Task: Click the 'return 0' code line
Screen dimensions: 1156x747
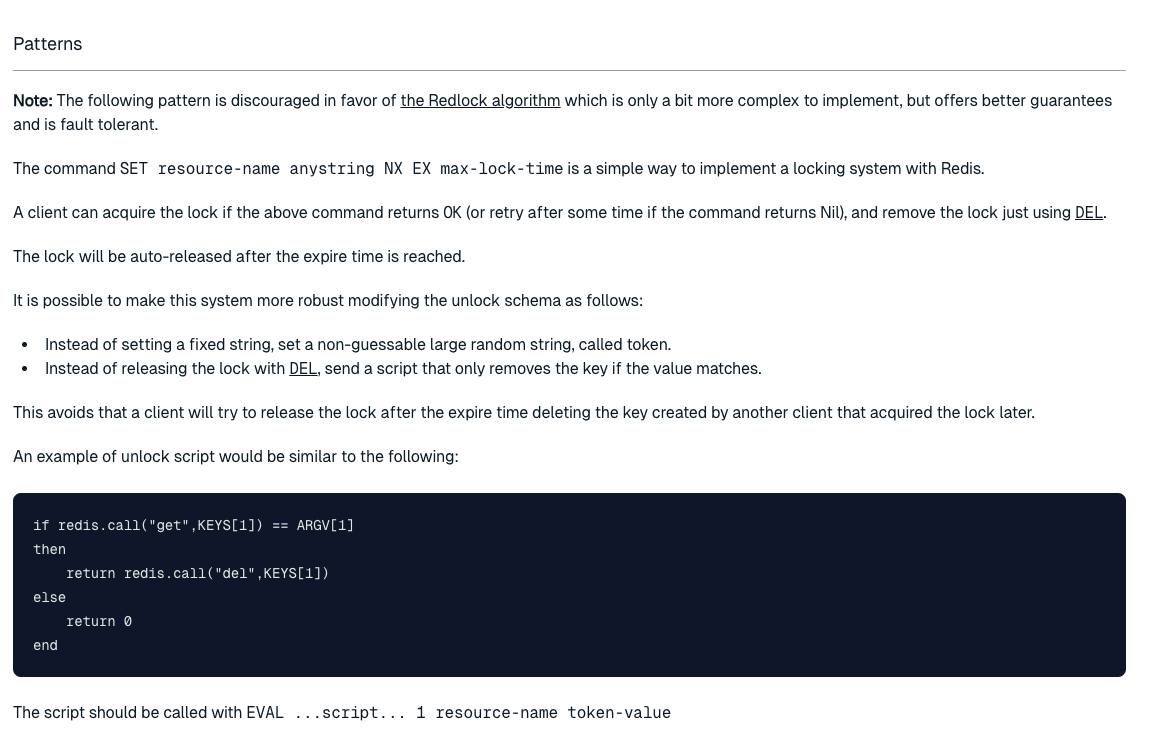Action: 99,621
